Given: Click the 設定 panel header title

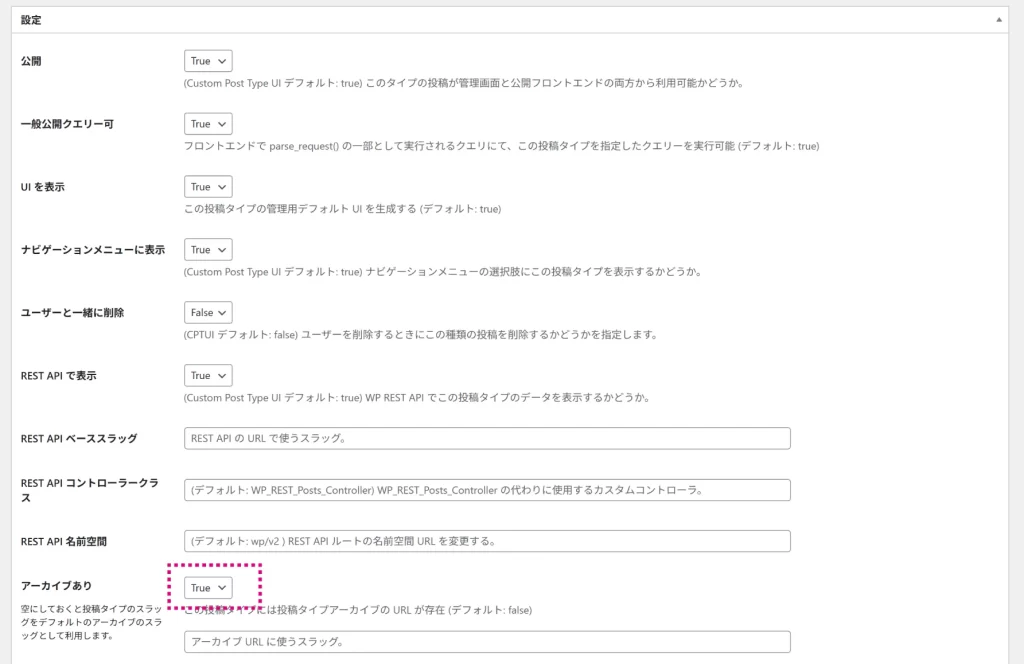Looking at the screenshot, I should (x=31, y=20).
